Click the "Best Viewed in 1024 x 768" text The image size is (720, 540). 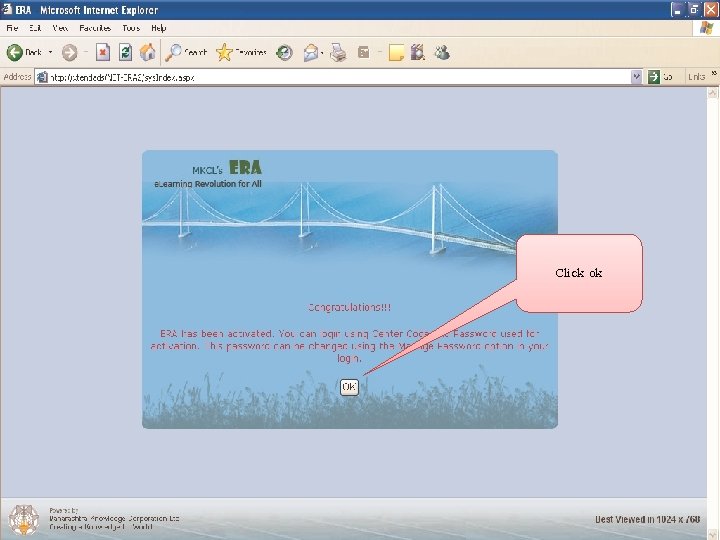pos(647,519)
